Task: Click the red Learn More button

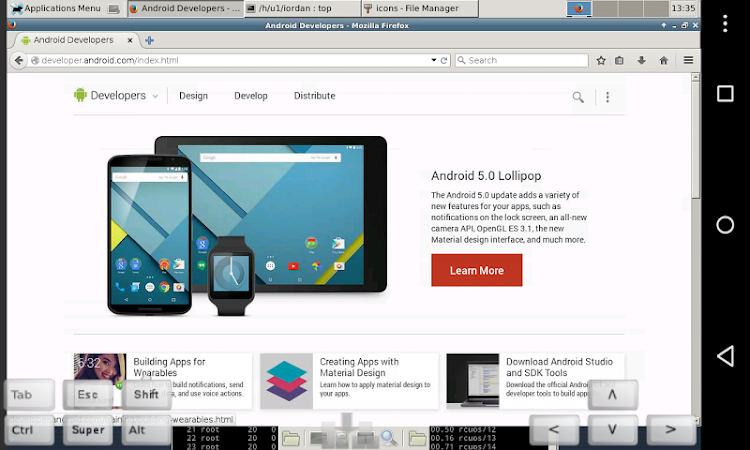Action: (476, 270)
